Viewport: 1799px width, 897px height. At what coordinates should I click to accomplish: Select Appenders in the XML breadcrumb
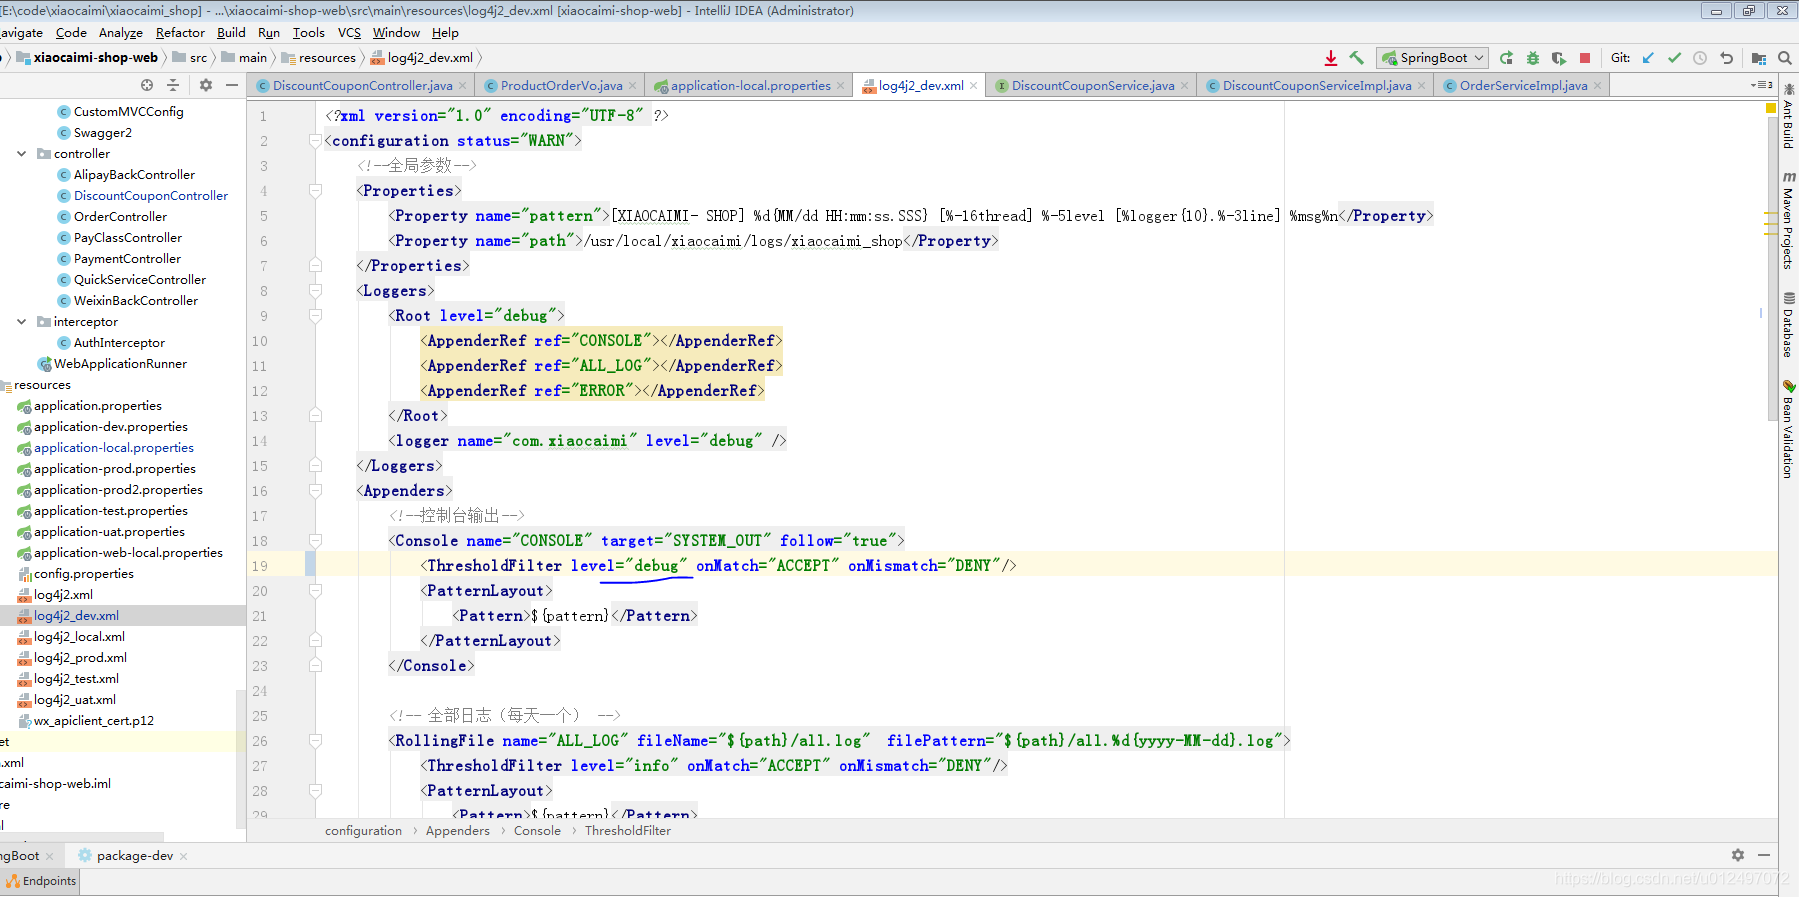457,830
